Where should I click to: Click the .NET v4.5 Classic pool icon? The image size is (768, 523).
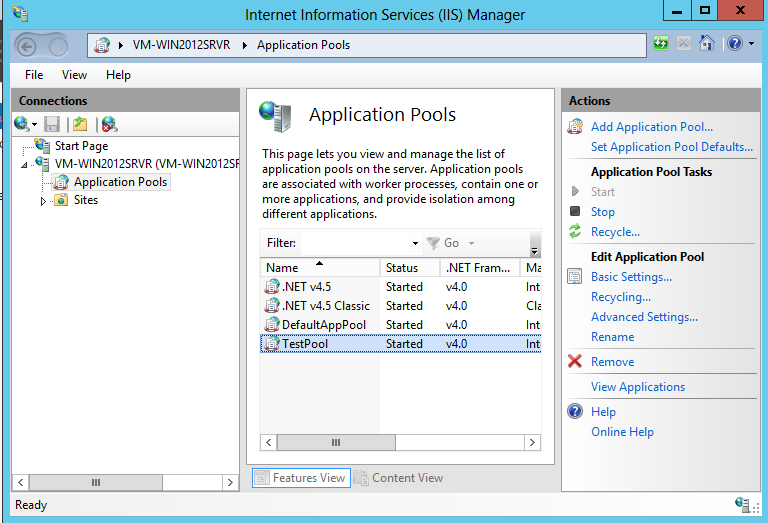272,306
